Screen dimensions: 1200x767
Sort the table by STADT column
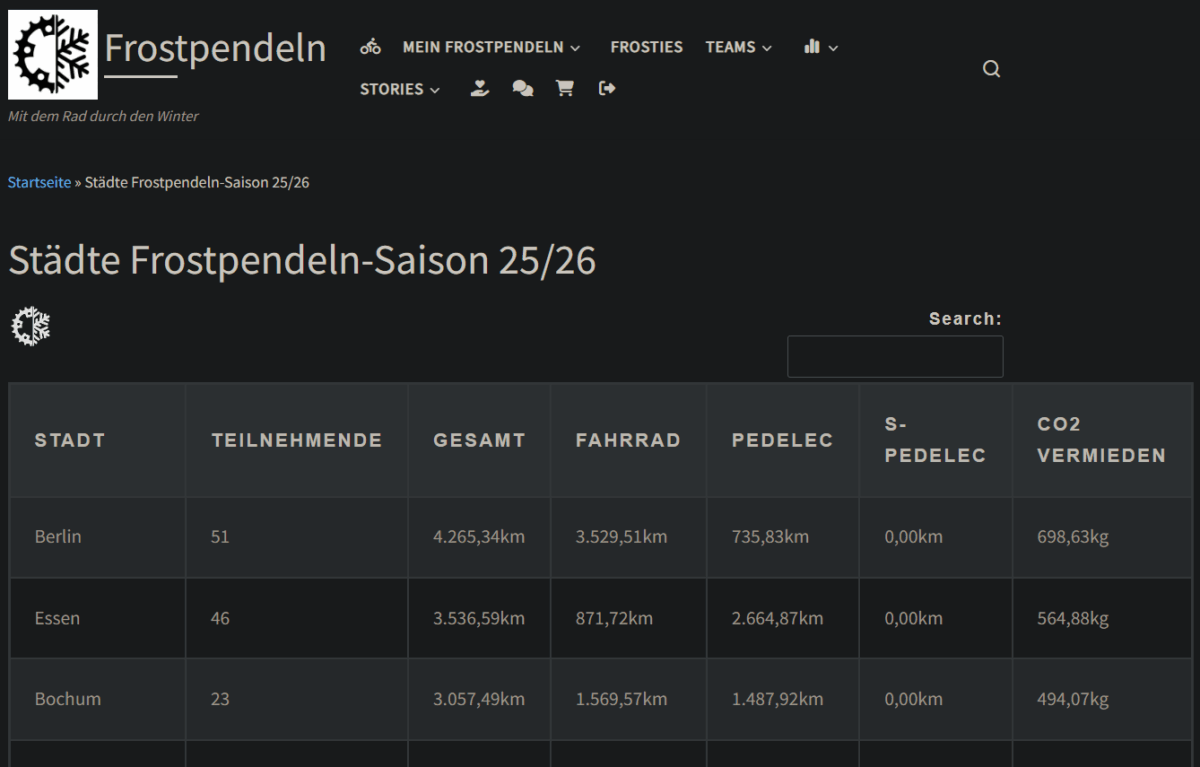pos(70,440)
